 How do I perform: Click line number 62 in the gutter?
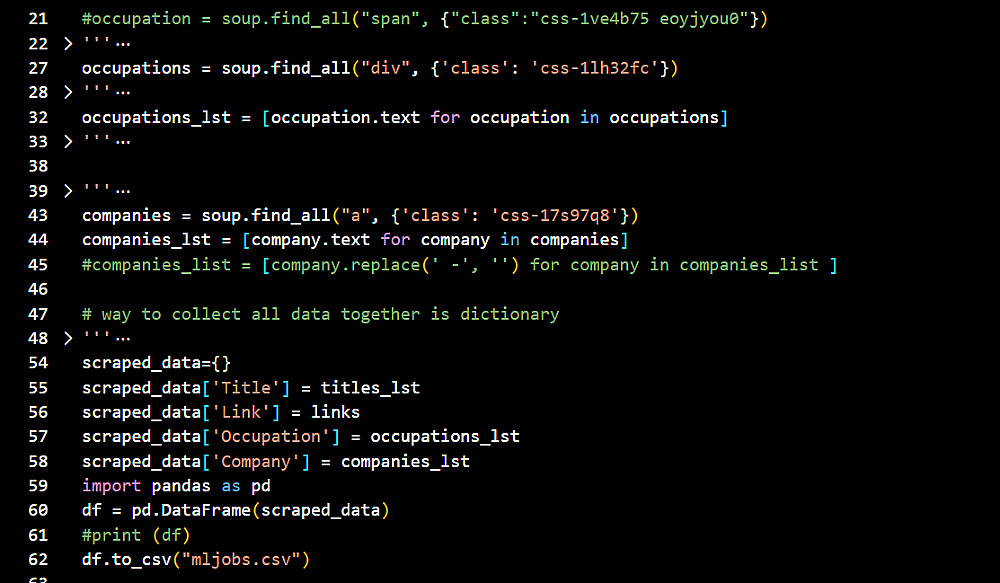pyautogui.click(x=39, y=559)
